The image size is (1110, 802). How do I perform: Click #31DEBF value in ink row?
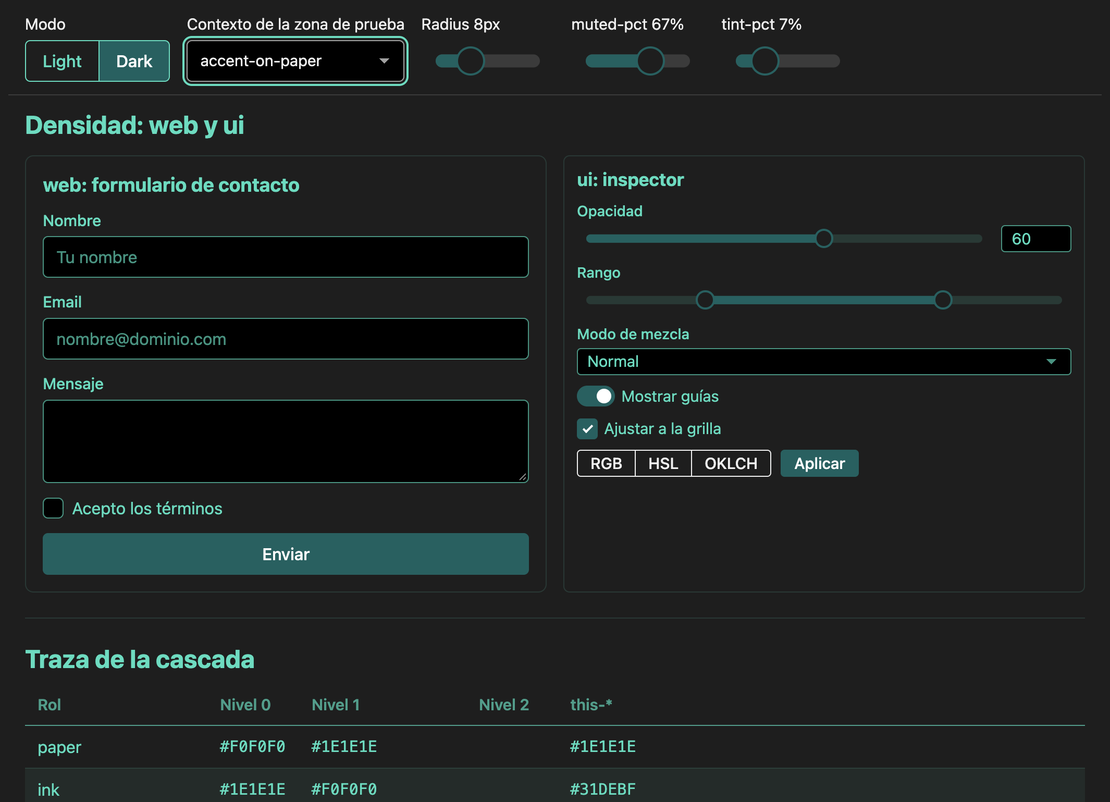602,789
